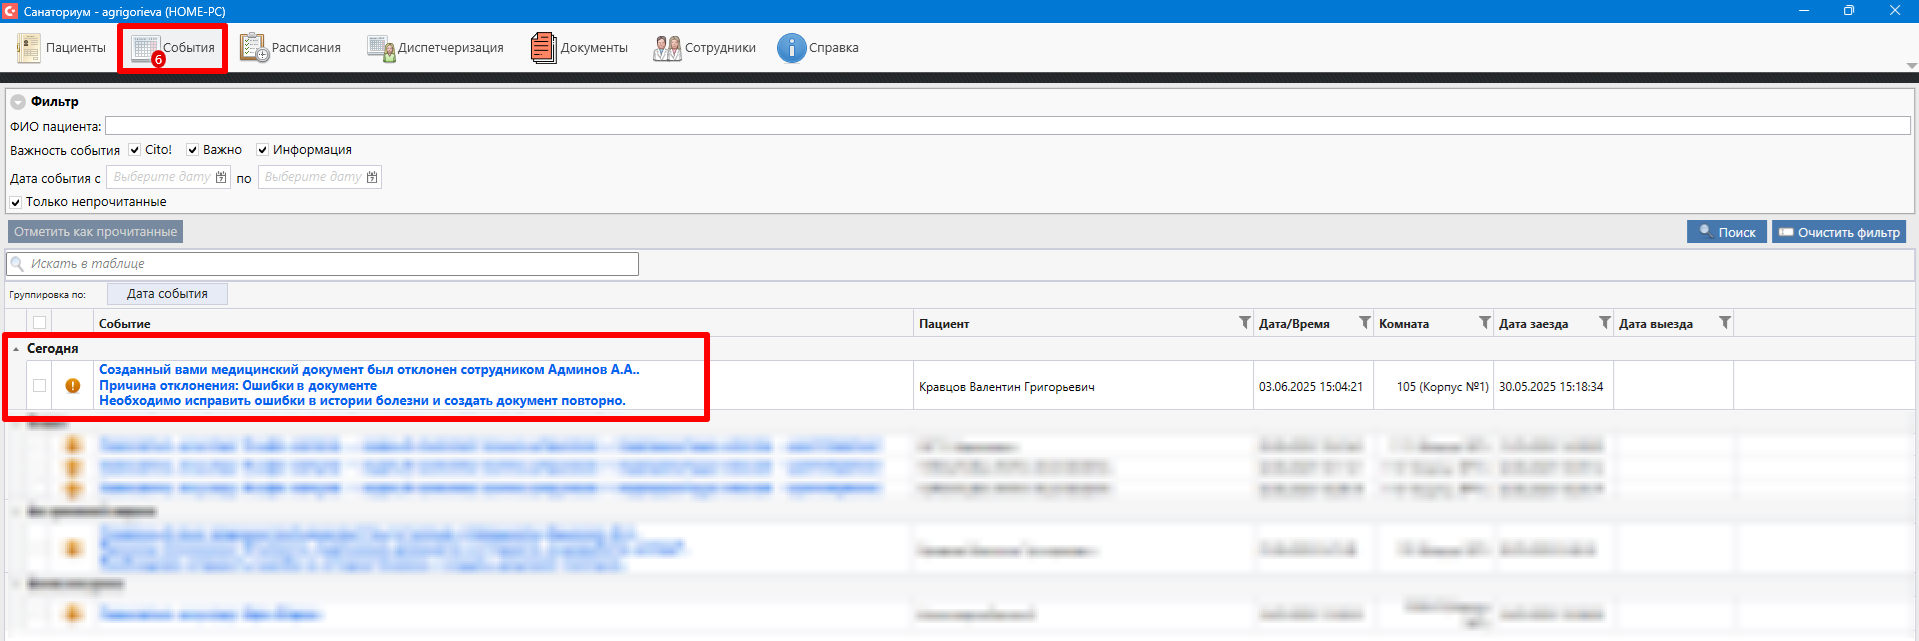This screenshot has height=641, width=1919.
Task: Click the Очистить фильтр button
Action: [1838, 232]
